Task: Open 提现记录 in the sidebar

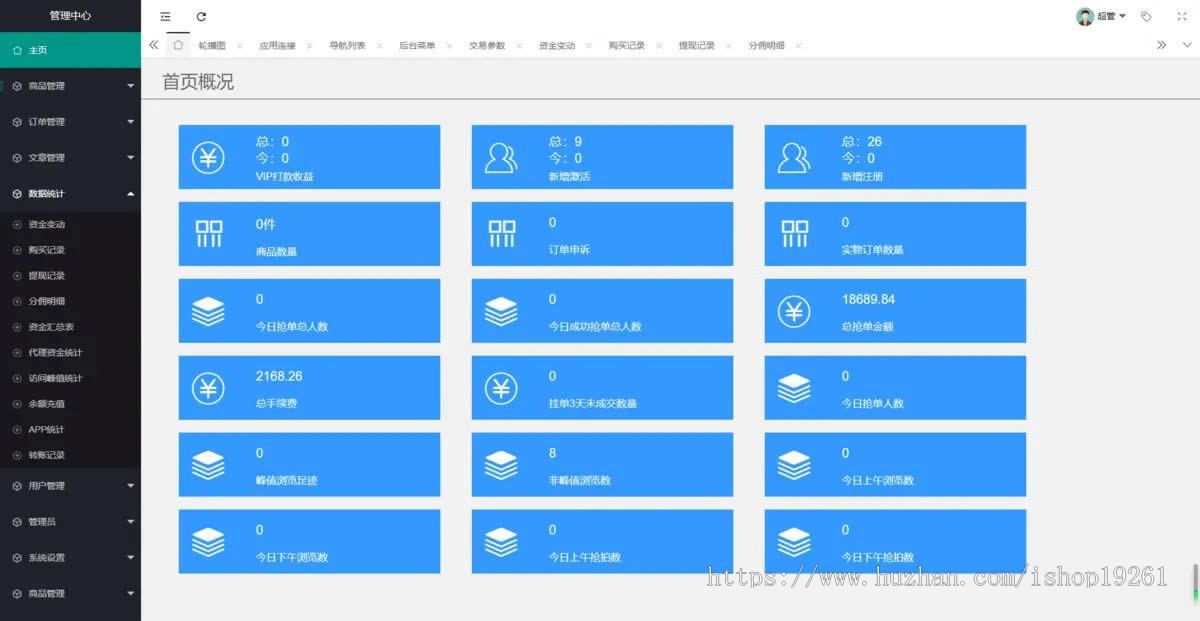Action: [70, 275]
